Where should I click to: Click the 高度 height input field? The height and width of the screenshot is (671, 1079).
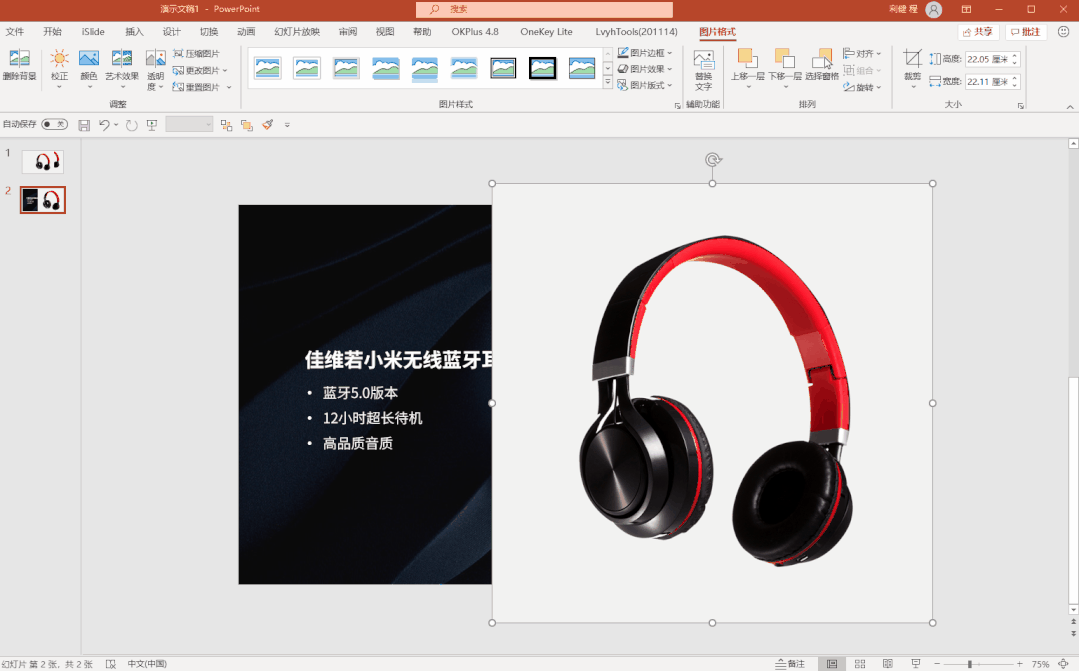[x=987, y=60]
